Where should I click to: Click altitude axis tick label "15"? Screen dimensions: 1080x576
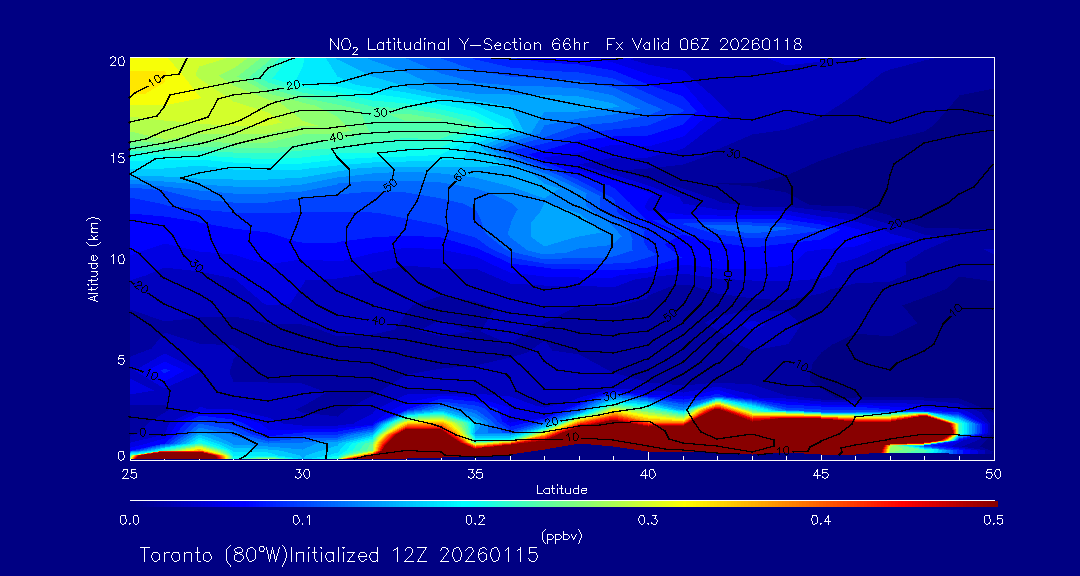(118, 158)
